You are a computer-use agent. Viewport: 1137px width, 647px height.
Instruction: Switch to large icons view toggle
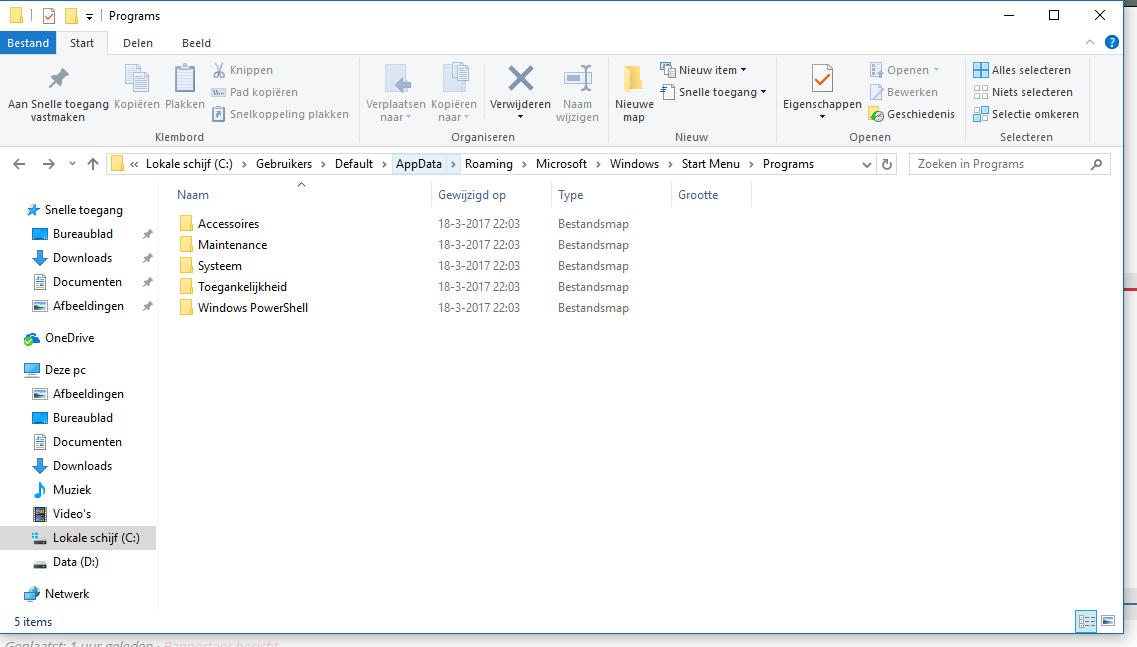pyautogui.click(x=1108, y=621)
